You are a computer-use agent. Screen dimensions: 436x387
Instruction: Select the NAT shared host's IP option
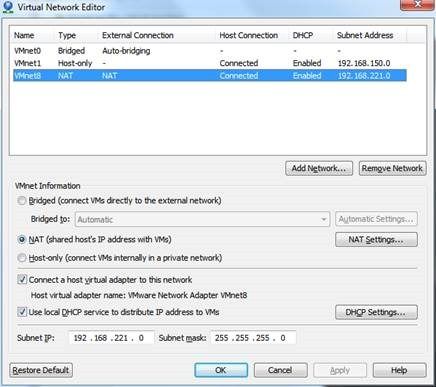[x=22, y=239]
